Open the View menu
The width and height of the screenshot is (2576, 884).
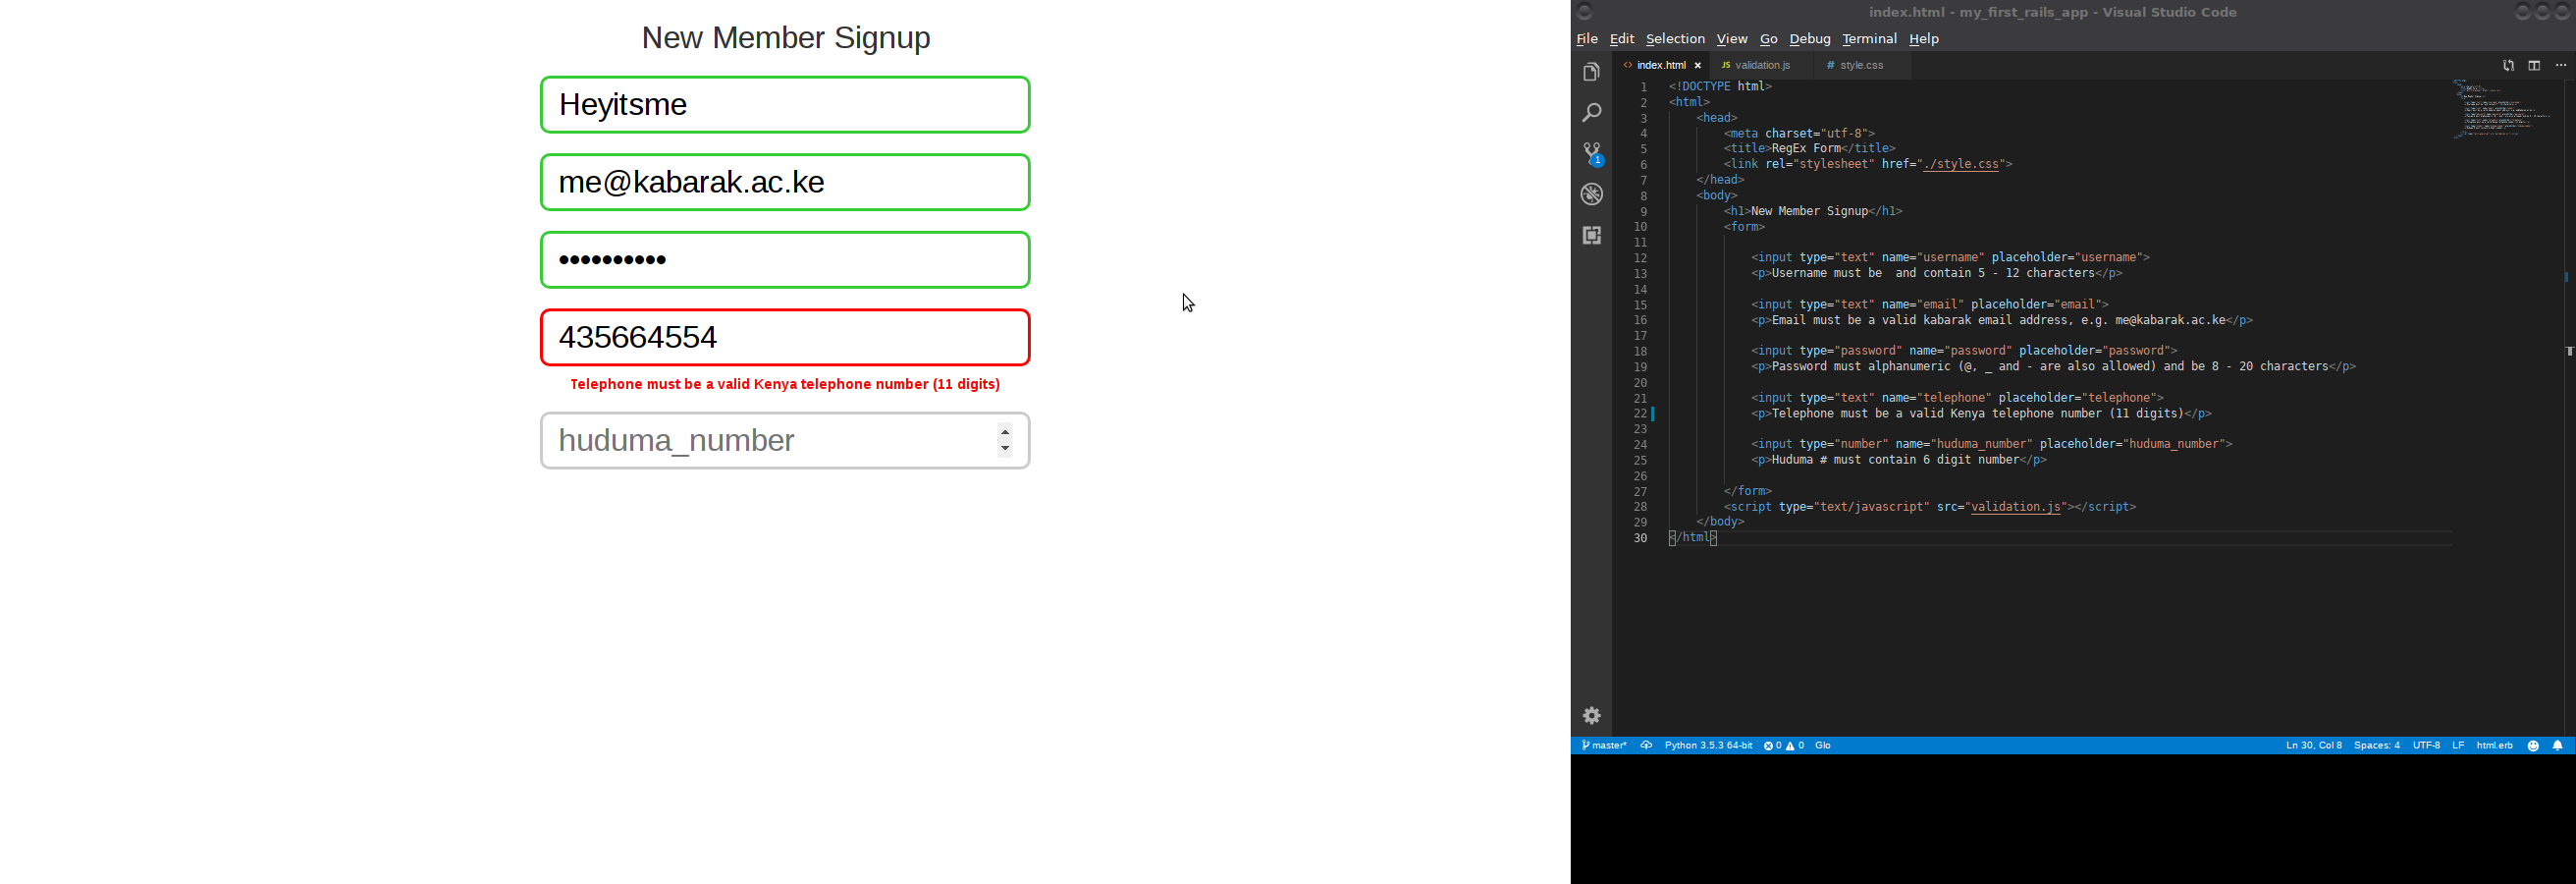[x=1732, y=39]
